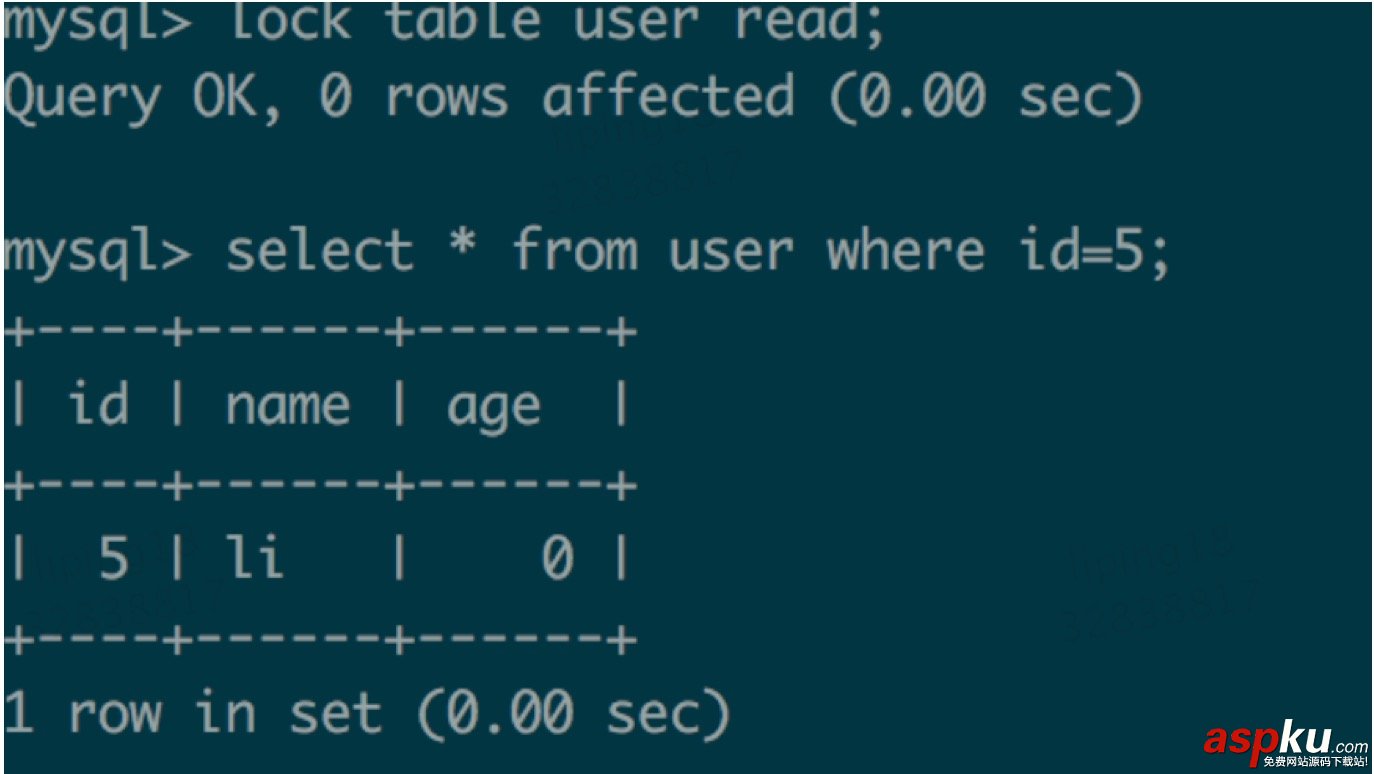Click the "name" column header
Image resolution: width=1374 pixels, height=774 pixels.
tap(288, 407)
